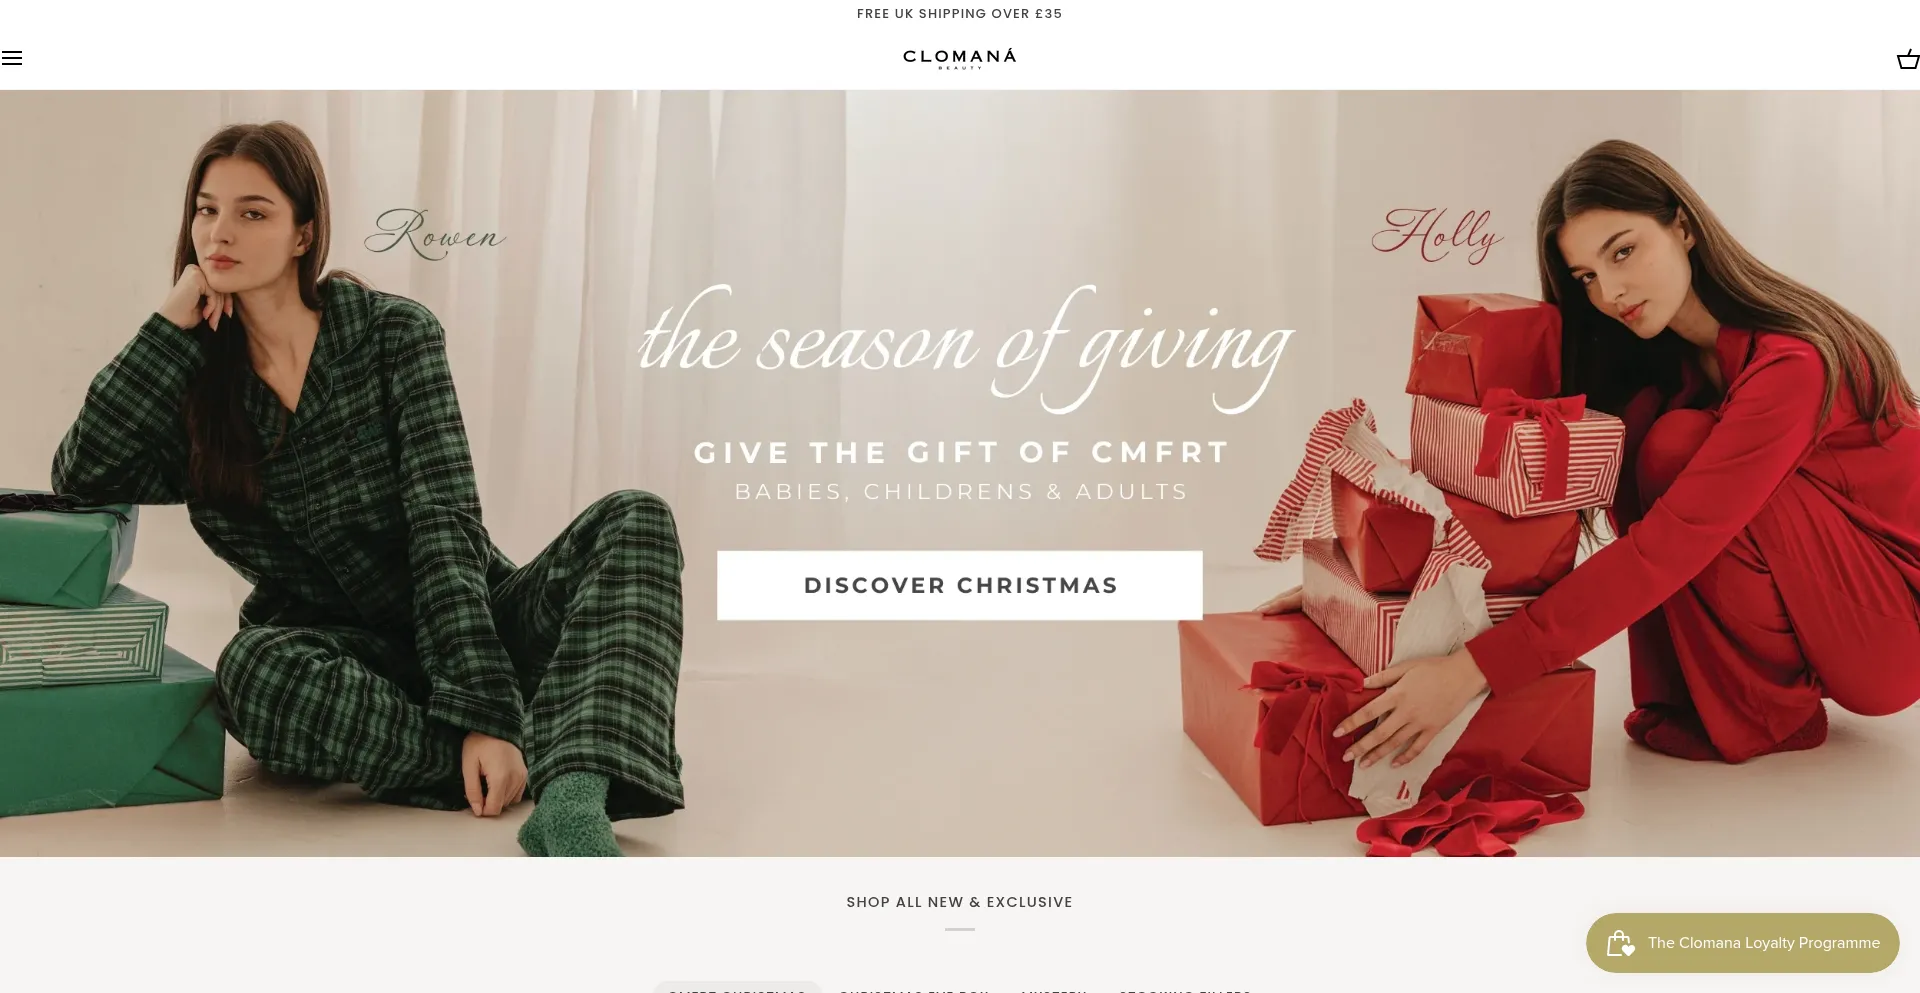Click Babies, Childrens & Adults subtitle
Image resolution: width=1920 pixels, height=993 pixels.
pyautogui.click(x=961, y=492)
